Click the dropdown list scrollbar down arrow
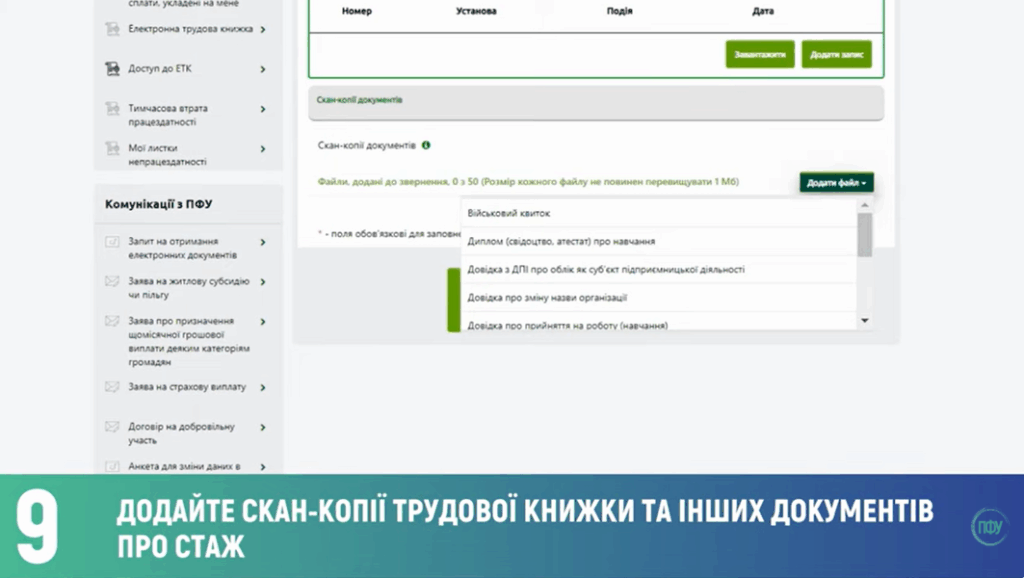This screenshot has height=578, width=1024. coord(865,321)
